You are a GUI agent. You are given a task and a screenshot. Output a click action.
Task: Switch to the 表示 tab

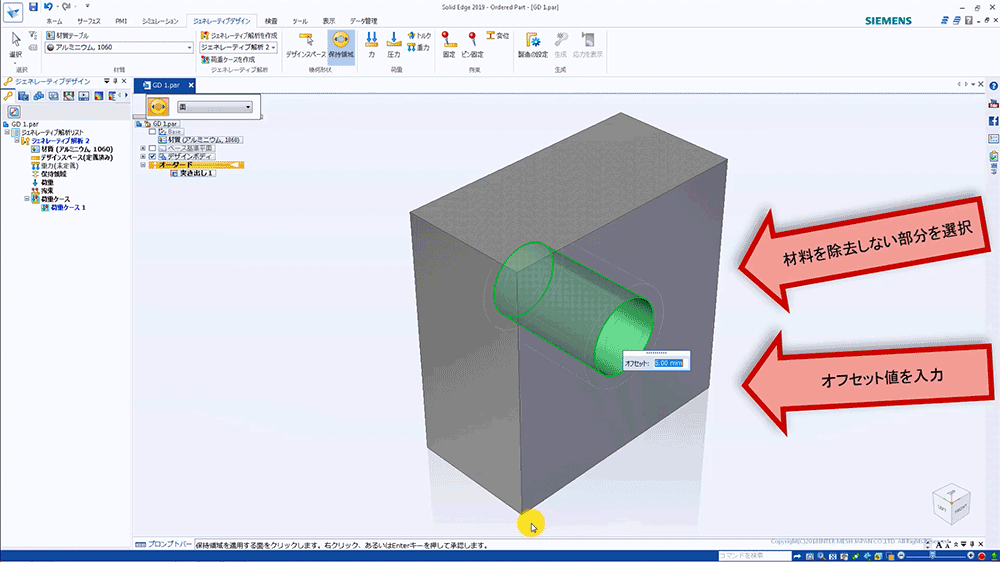[x=328, y=21]
